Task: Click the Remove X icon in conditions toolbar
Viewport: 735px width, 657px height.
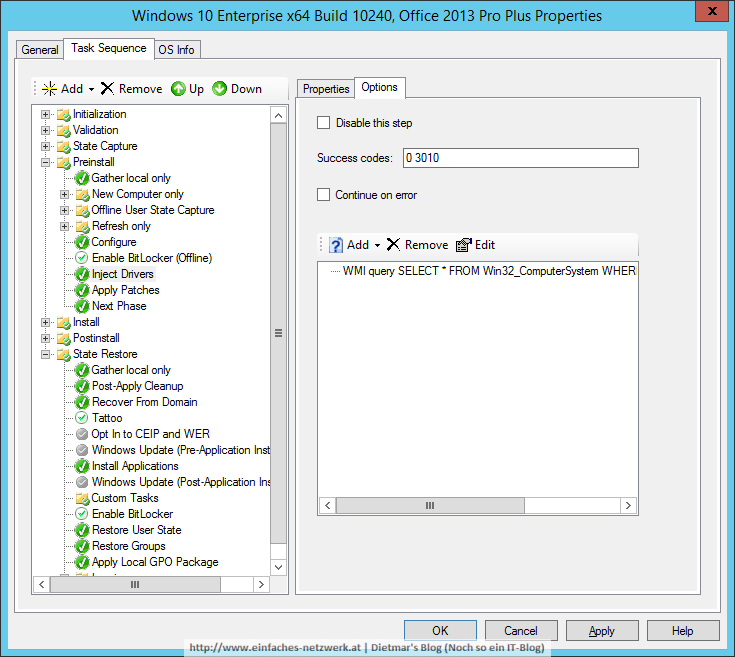Action: (393, 244)
